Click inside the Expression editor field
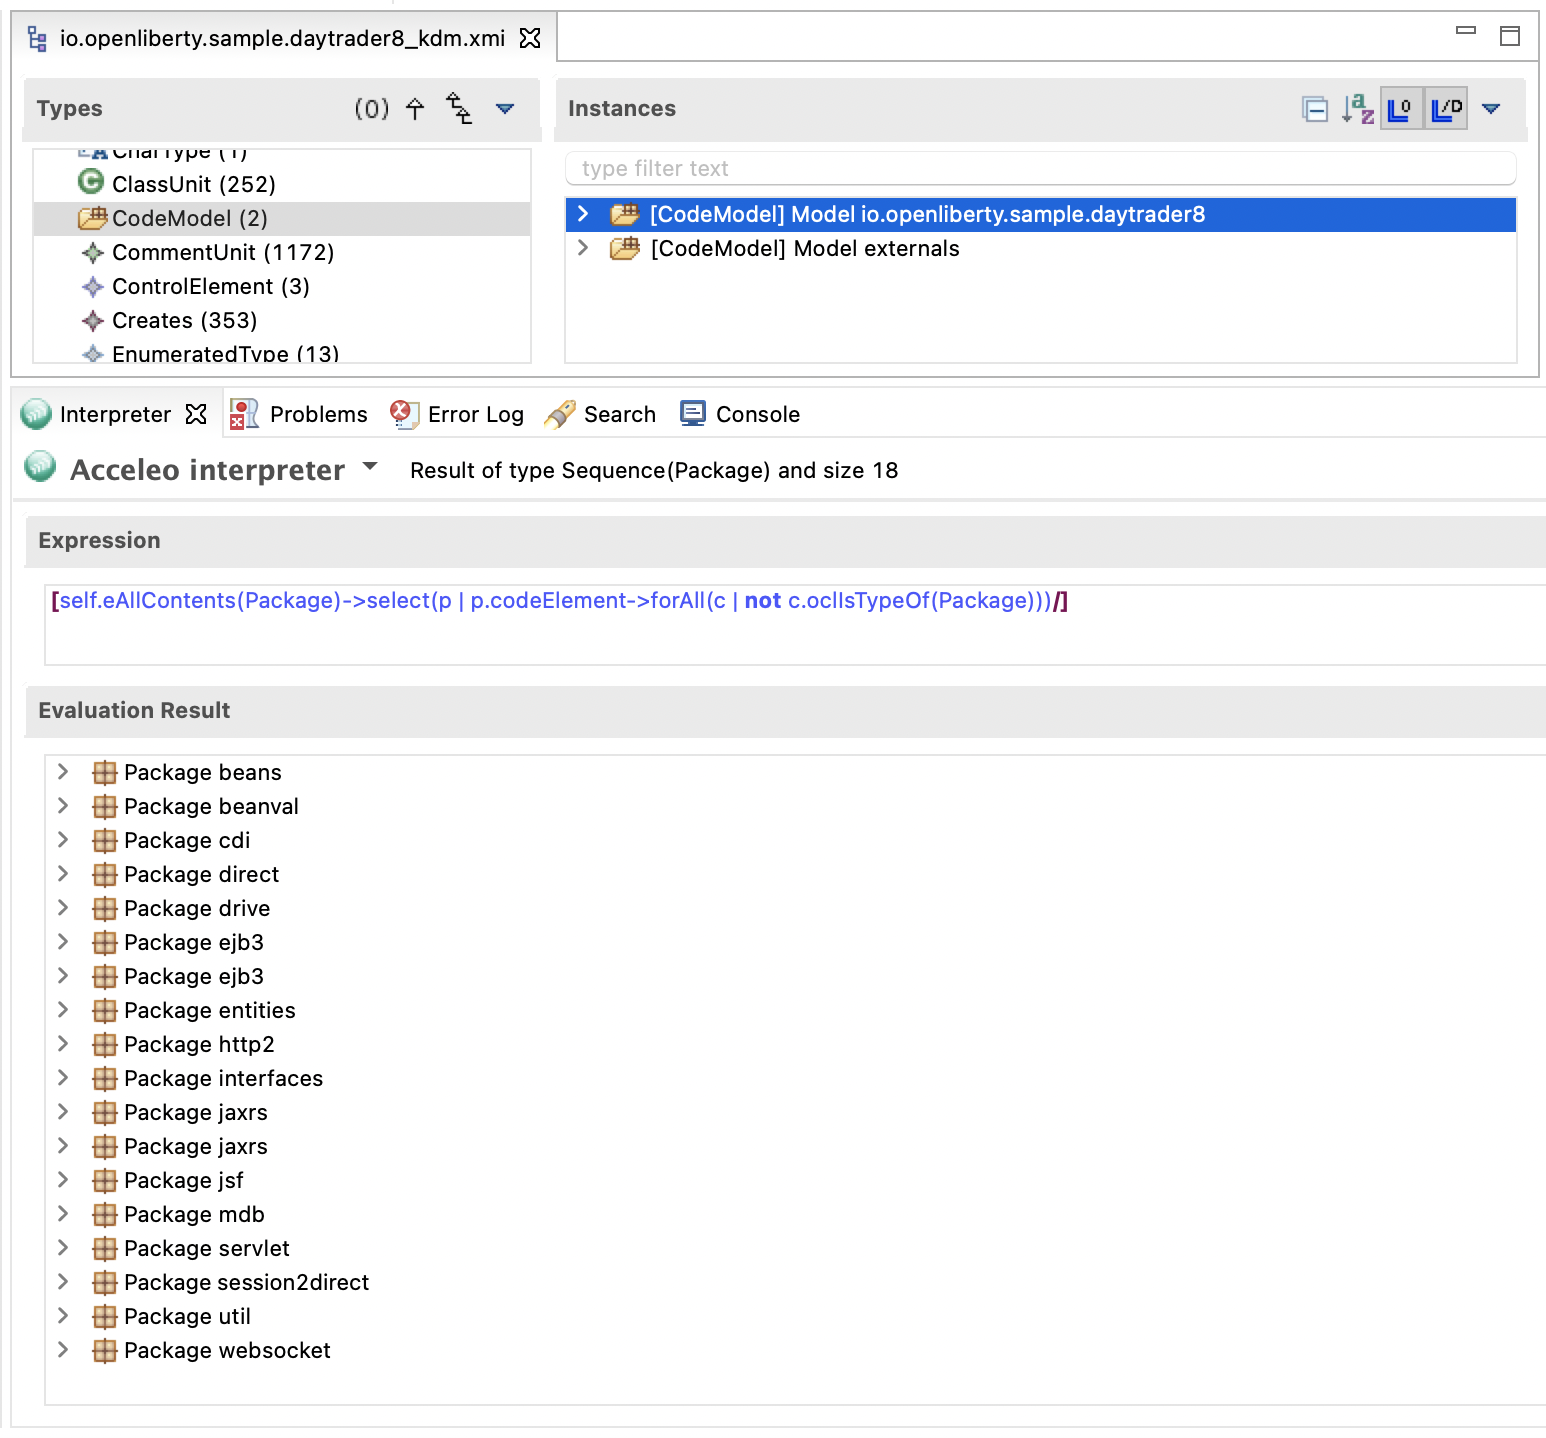The image size is (1546, 1438). click(x=795, y=625)
